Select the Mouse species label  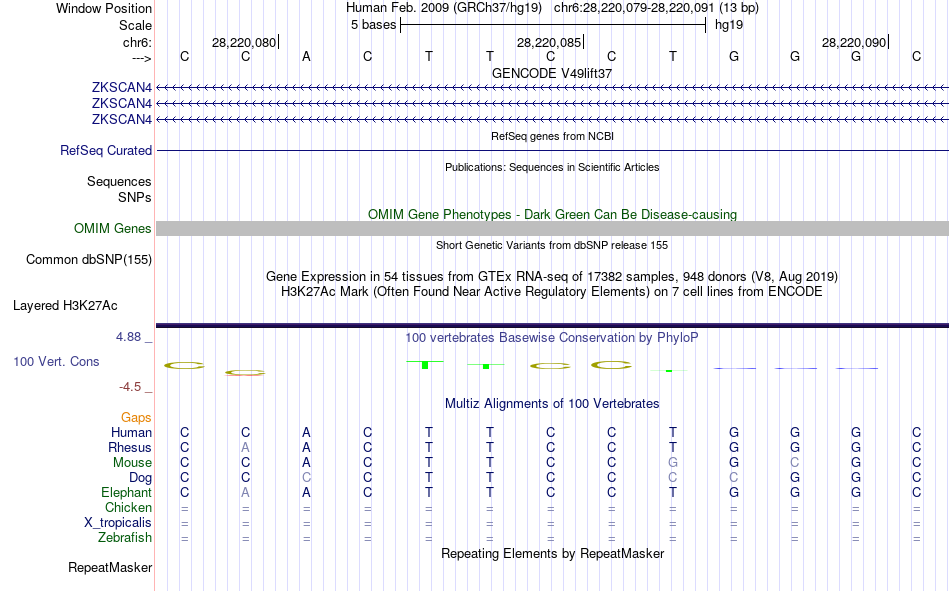click(x=132, y=462)
